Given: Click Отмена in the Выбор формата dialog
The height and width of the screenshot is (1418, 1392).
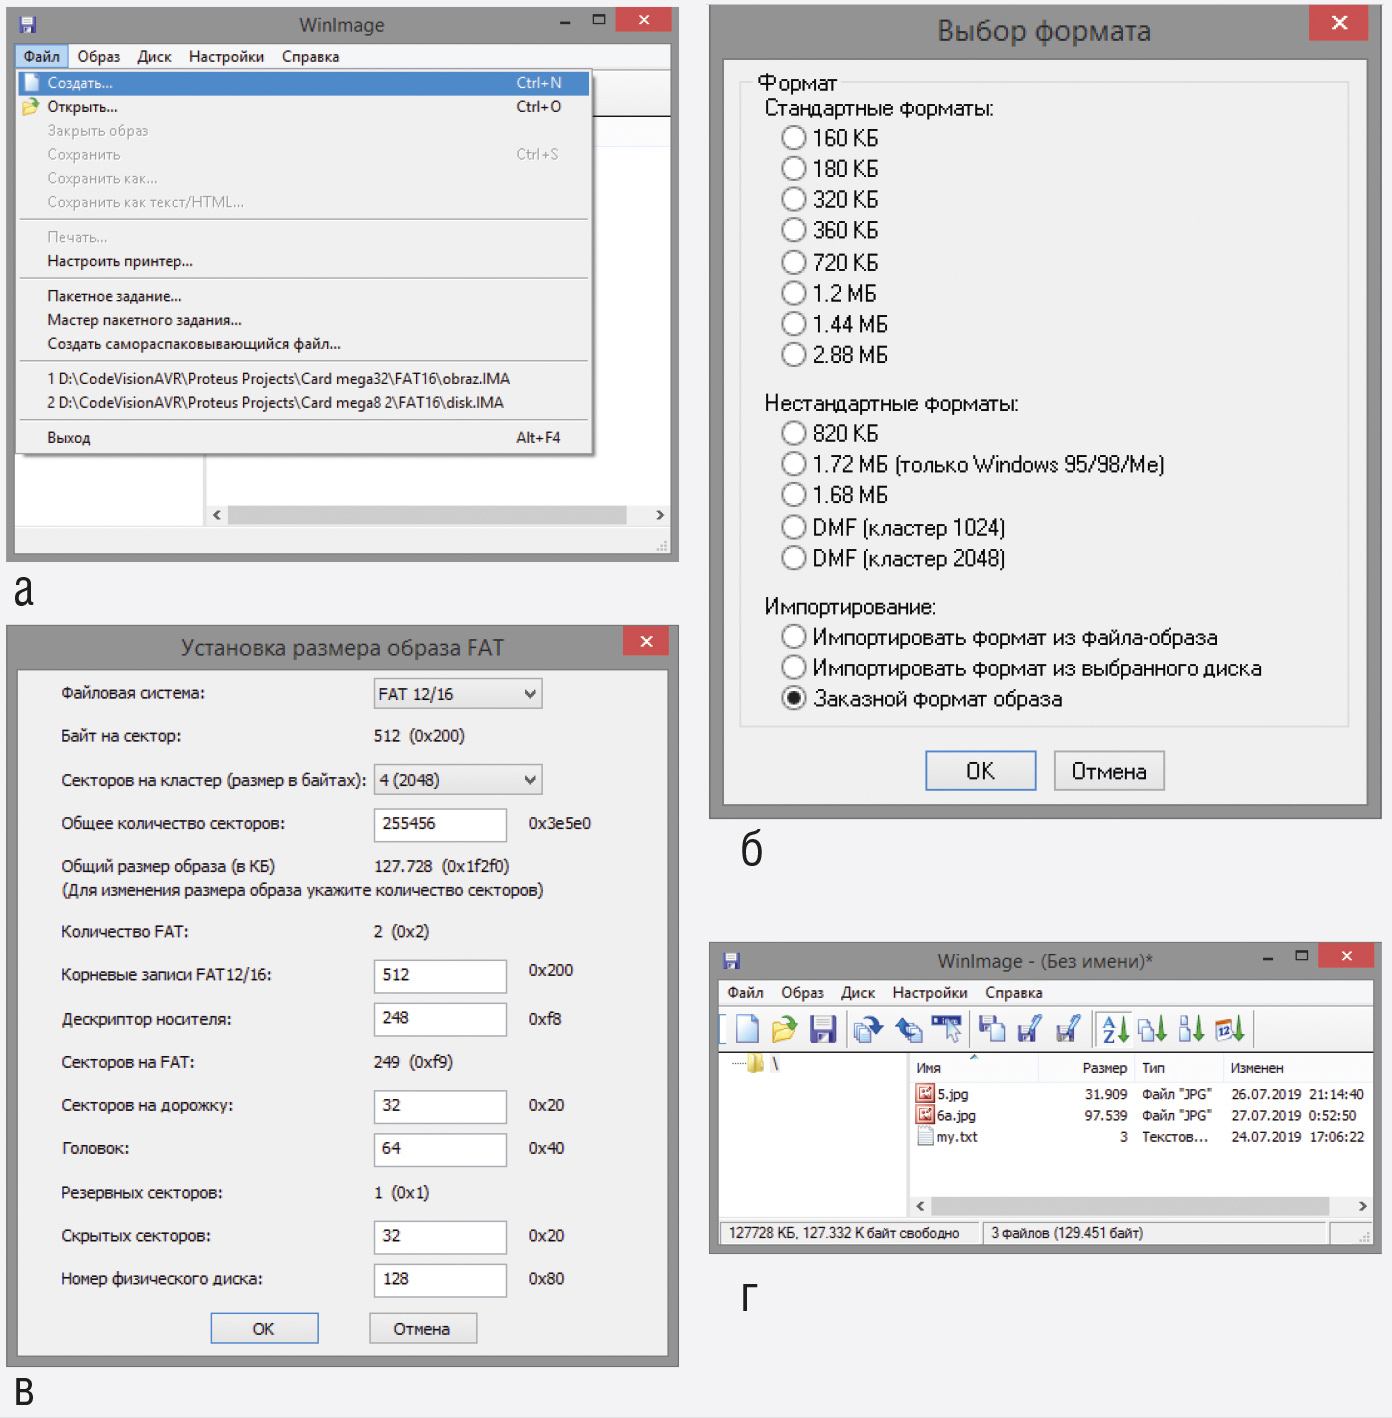Looking at the screenshot, I should click(1109, 771).
